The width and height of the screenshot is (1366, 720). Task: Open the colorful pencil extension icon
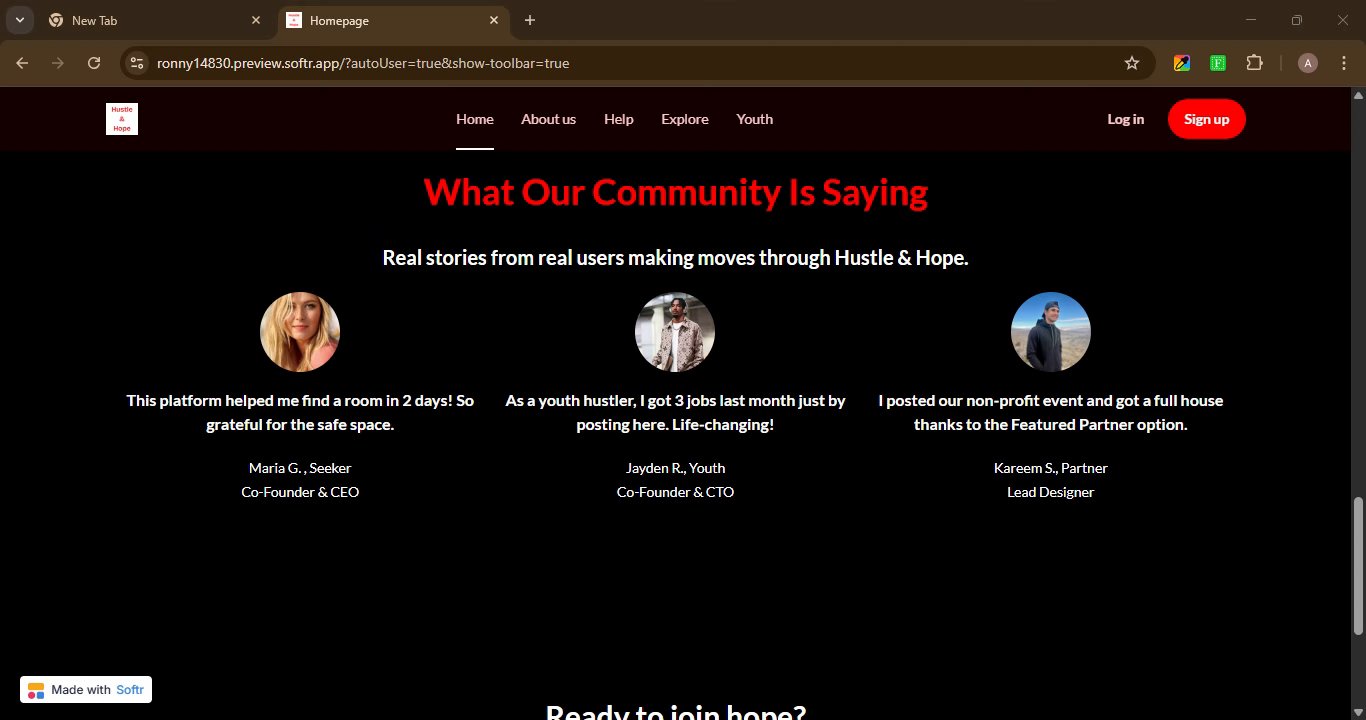(x=1182, y=63)
